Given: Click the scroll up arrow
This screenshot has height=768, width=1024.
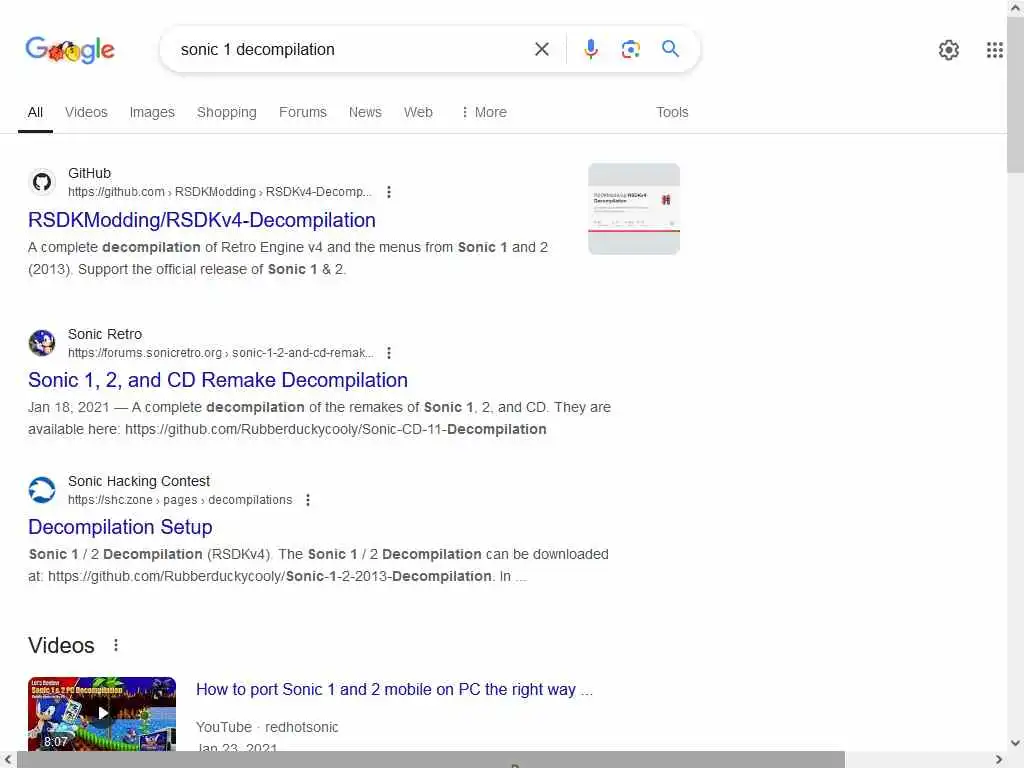Looking at the screenshot, I should pyautogui.click(x=1015, y=8).
